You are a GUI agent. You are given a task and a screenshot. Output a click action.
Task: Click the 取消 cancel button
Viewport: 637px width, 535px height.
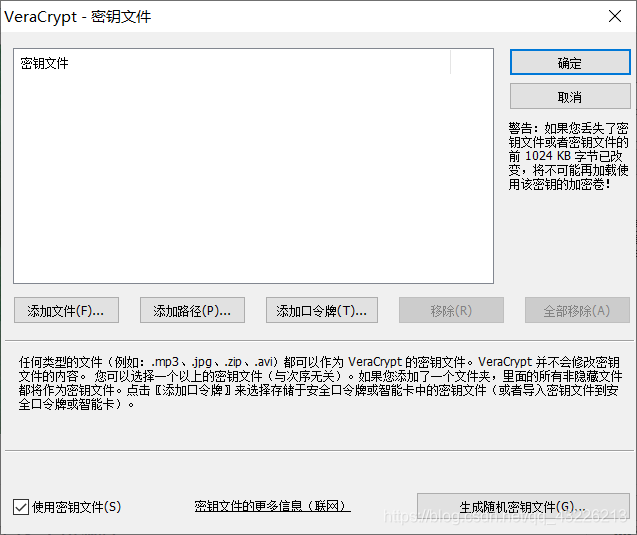point(570,96)
